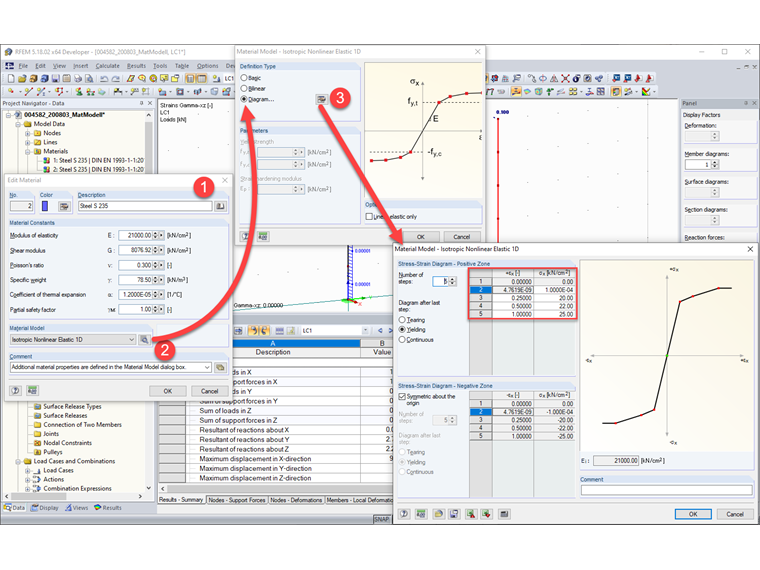The width and height of the screenshot is (760, 570).
Task: Click the Excel export icon in stress-strain dialog
Action: tap(471, 514)
